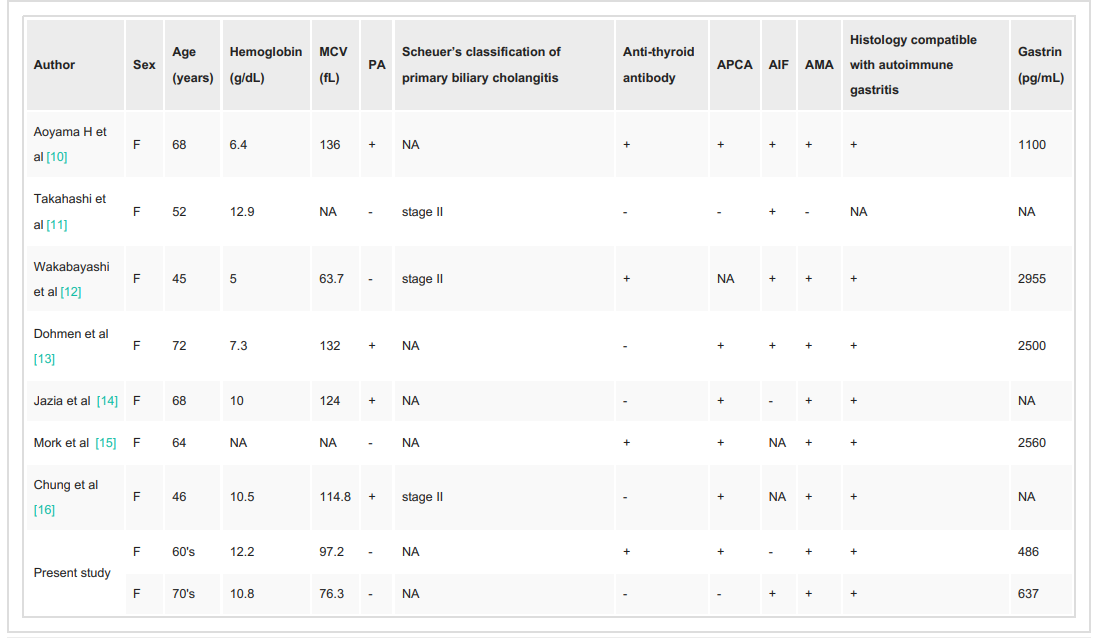Open citation link [13] under Dohmen
Screen dimensions: 1098x638
(45, 359)
